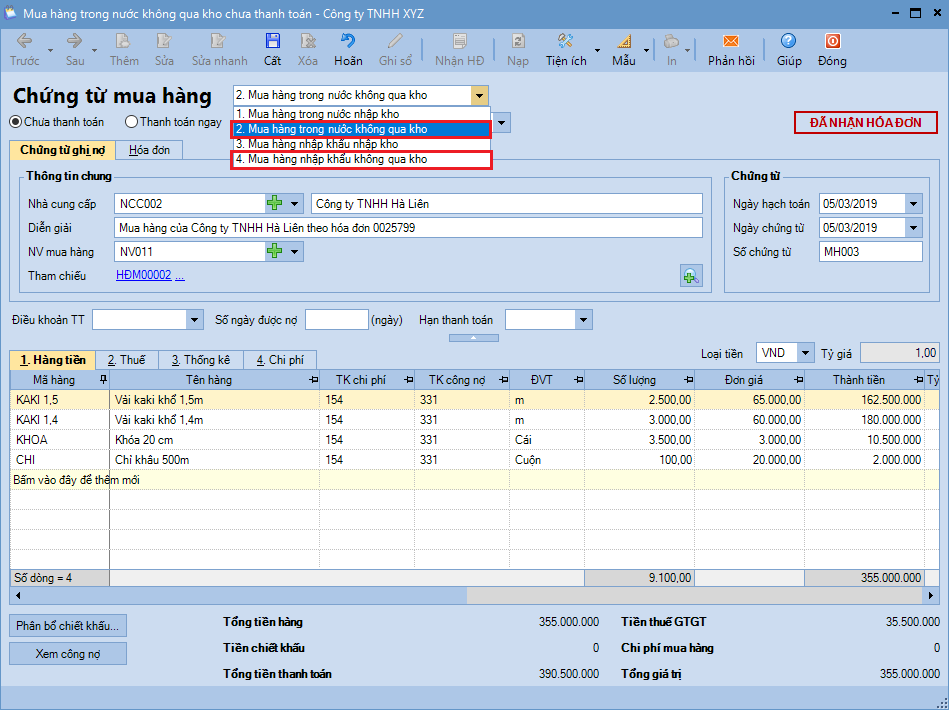
Task: Click the Số chứng từ input field
Action: 870,252
